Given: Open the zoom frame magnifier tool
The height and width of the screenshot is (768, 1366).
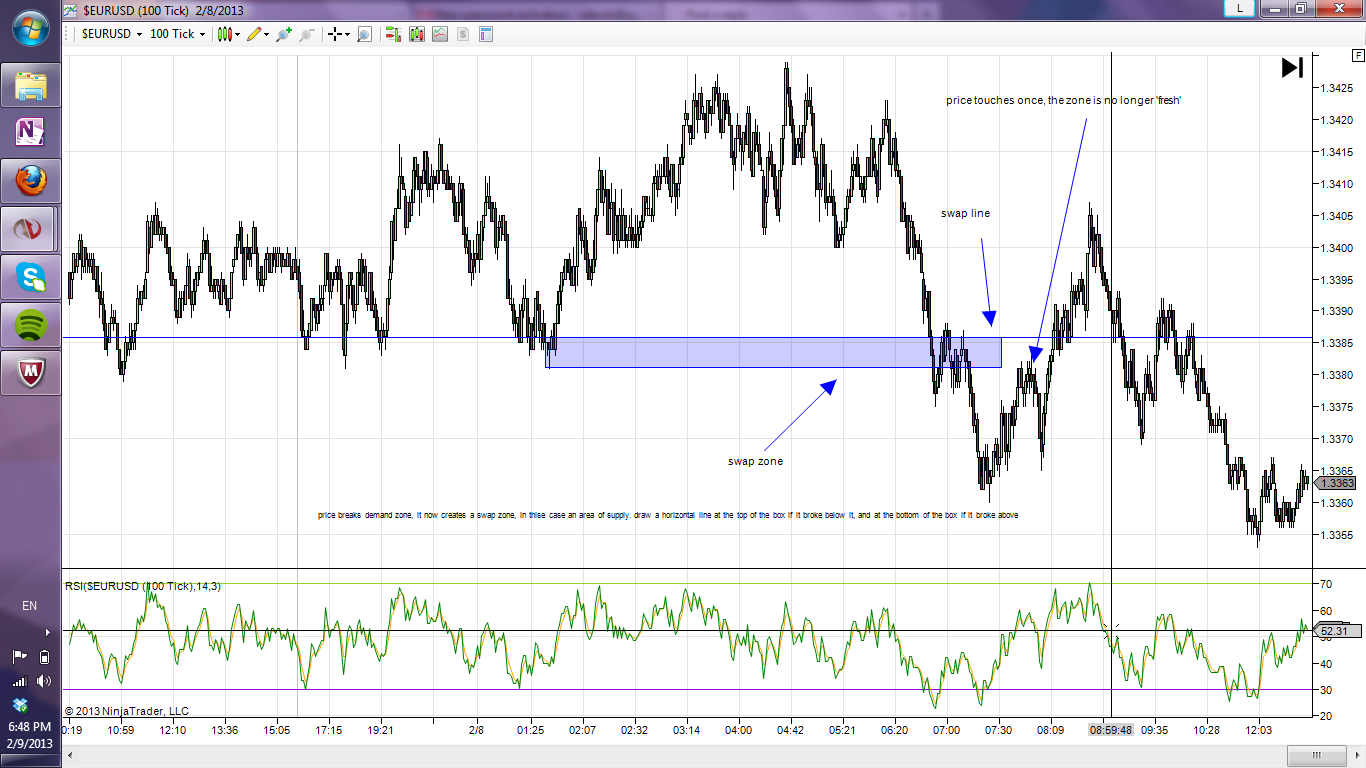Looking at the screenshot, I should tap(364, 34).
